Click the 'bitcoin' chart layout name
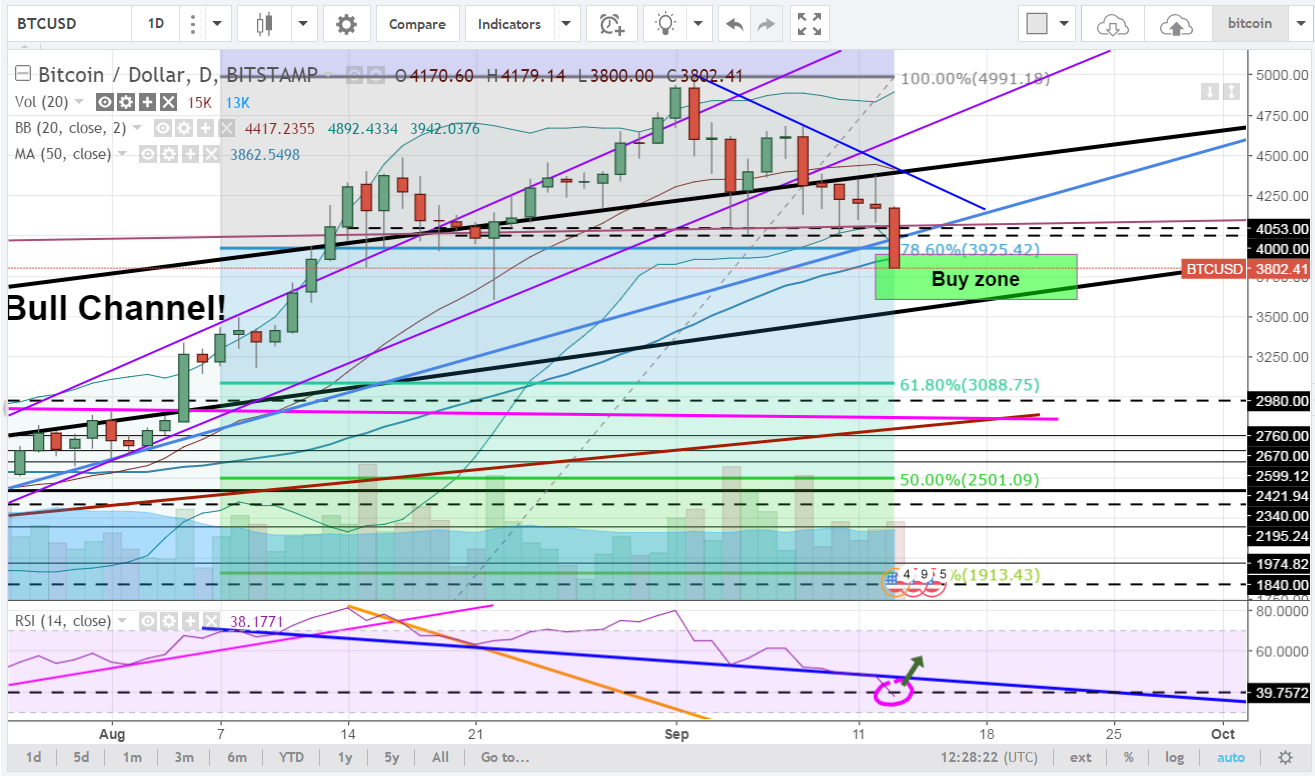 [x=1250, y=24]
